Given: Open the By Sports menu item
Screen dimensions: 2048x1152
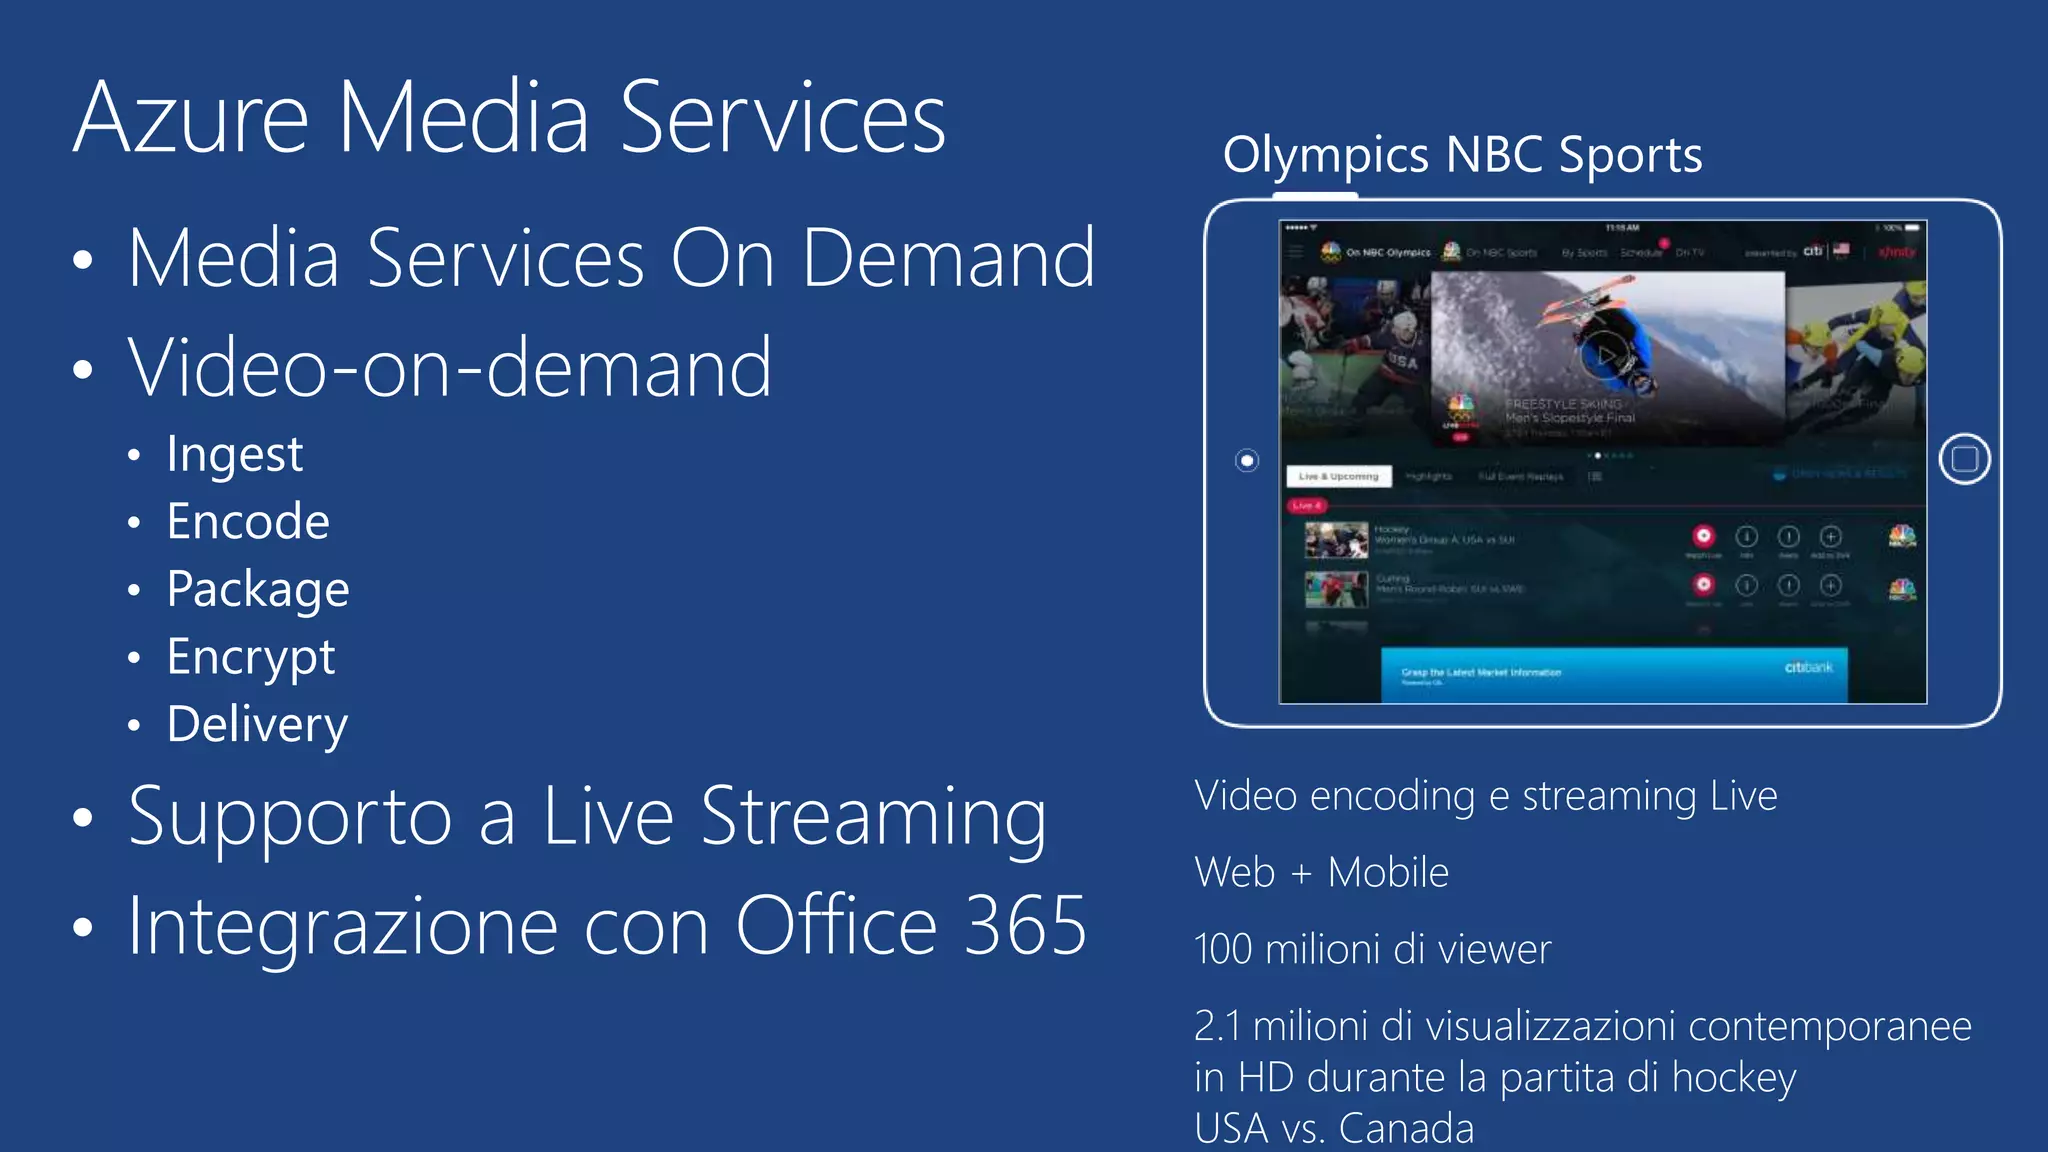Looking at the screenshot, I should coord(1584,253).
